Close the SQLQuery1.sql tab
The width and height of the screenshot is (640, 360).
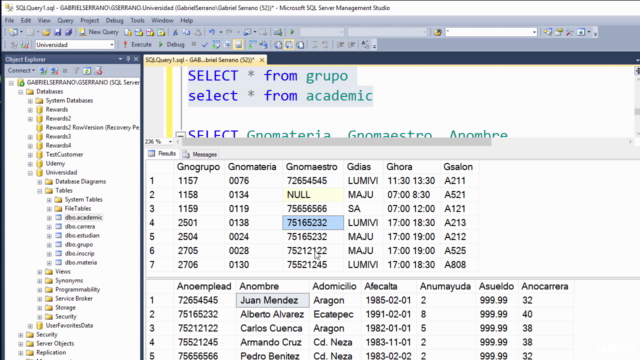(262, 60)
